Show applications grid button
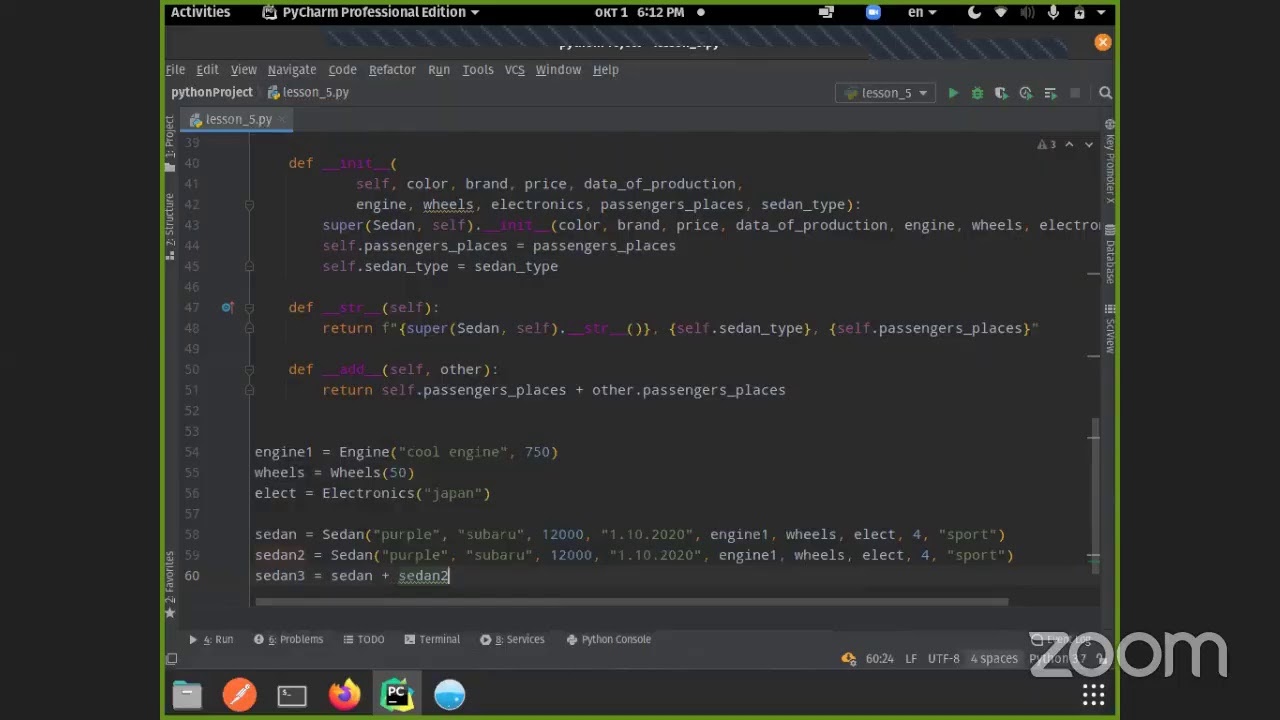 (x=1093, y=694)
